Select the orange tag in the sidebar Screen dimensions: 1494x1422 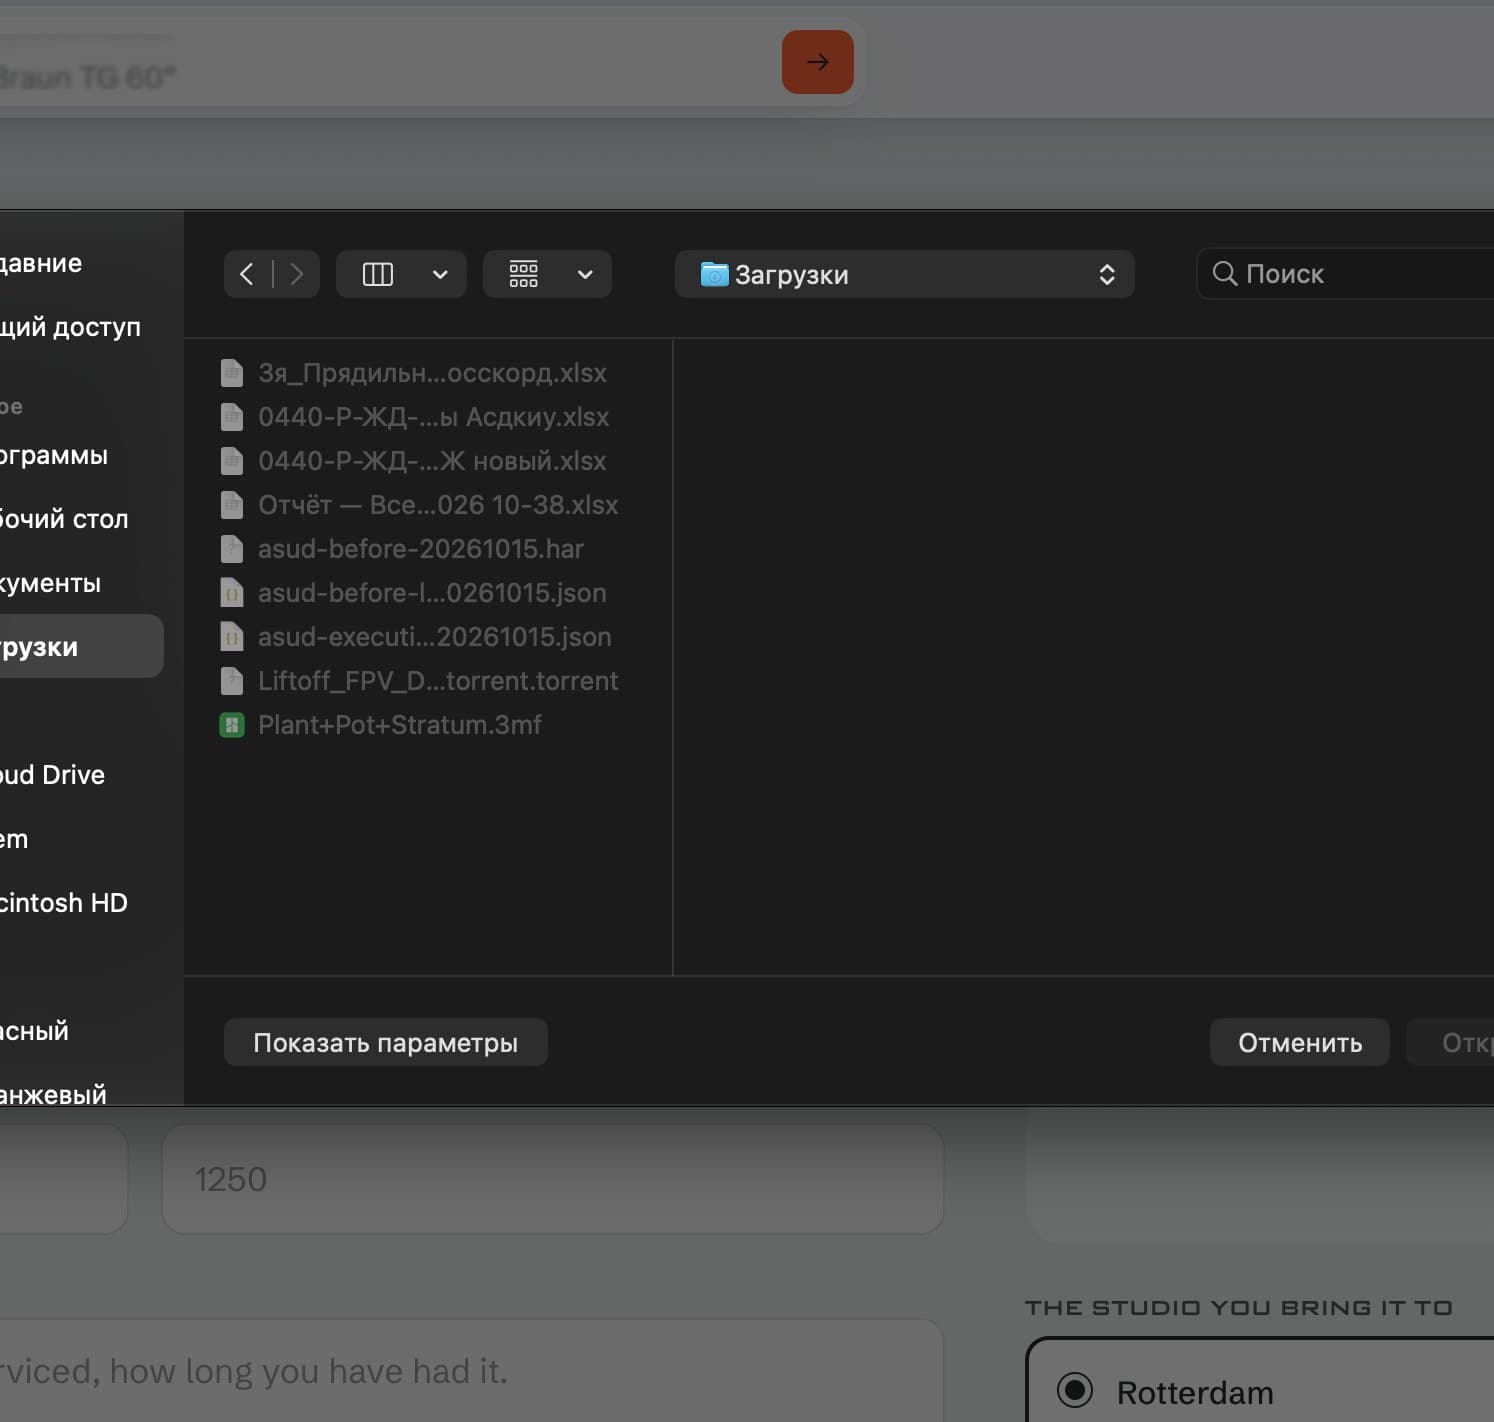(53, 1093)
